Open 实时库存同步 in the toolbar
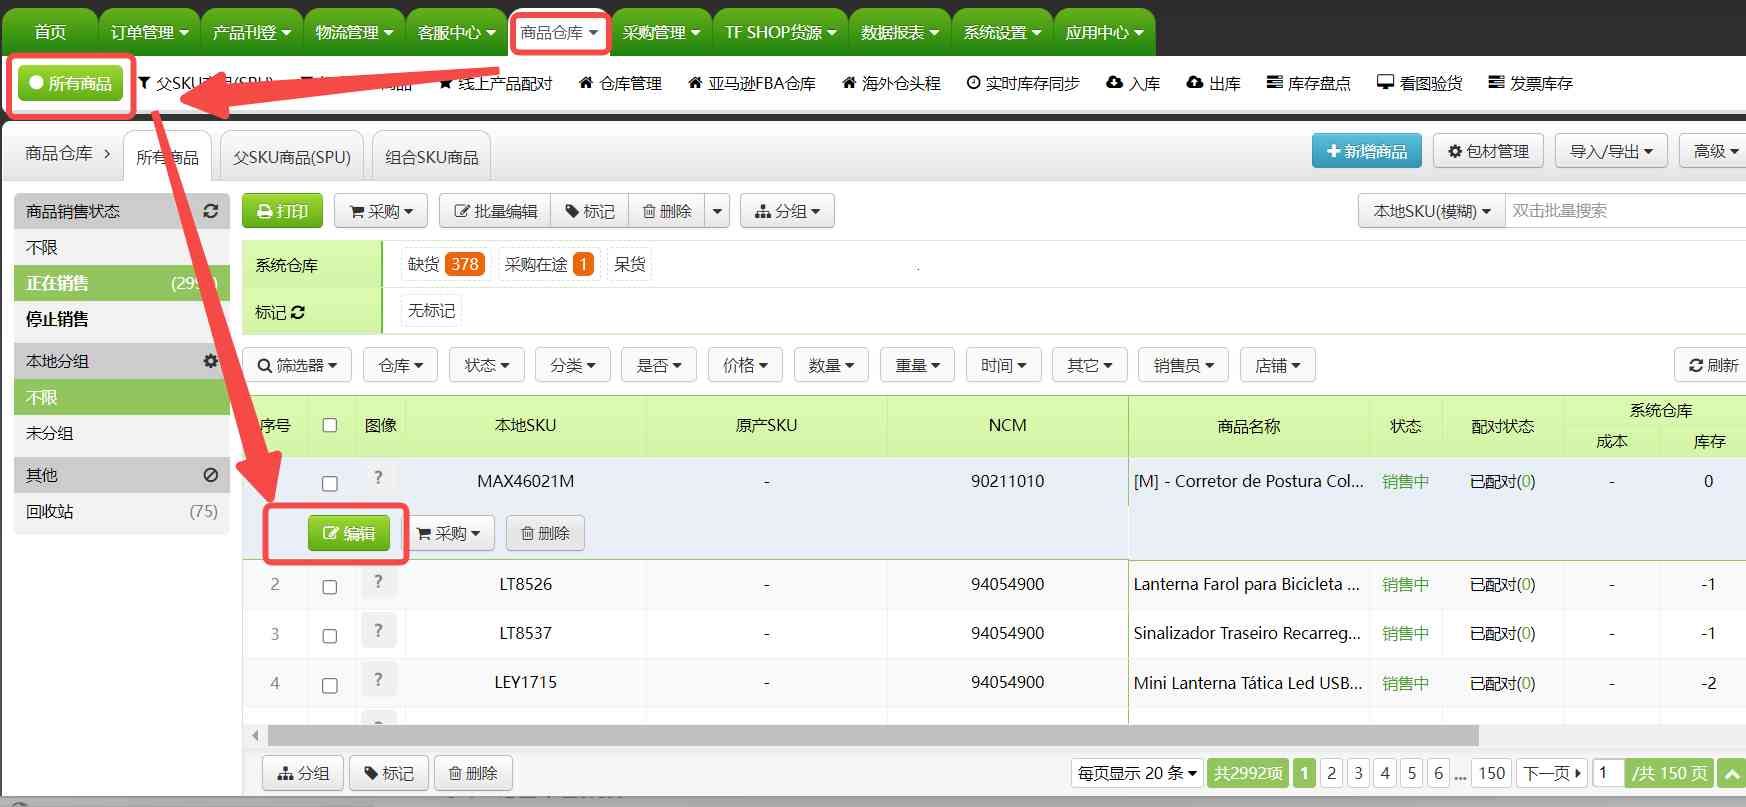Screen dimensions: 1746x807 (1023, 83)
